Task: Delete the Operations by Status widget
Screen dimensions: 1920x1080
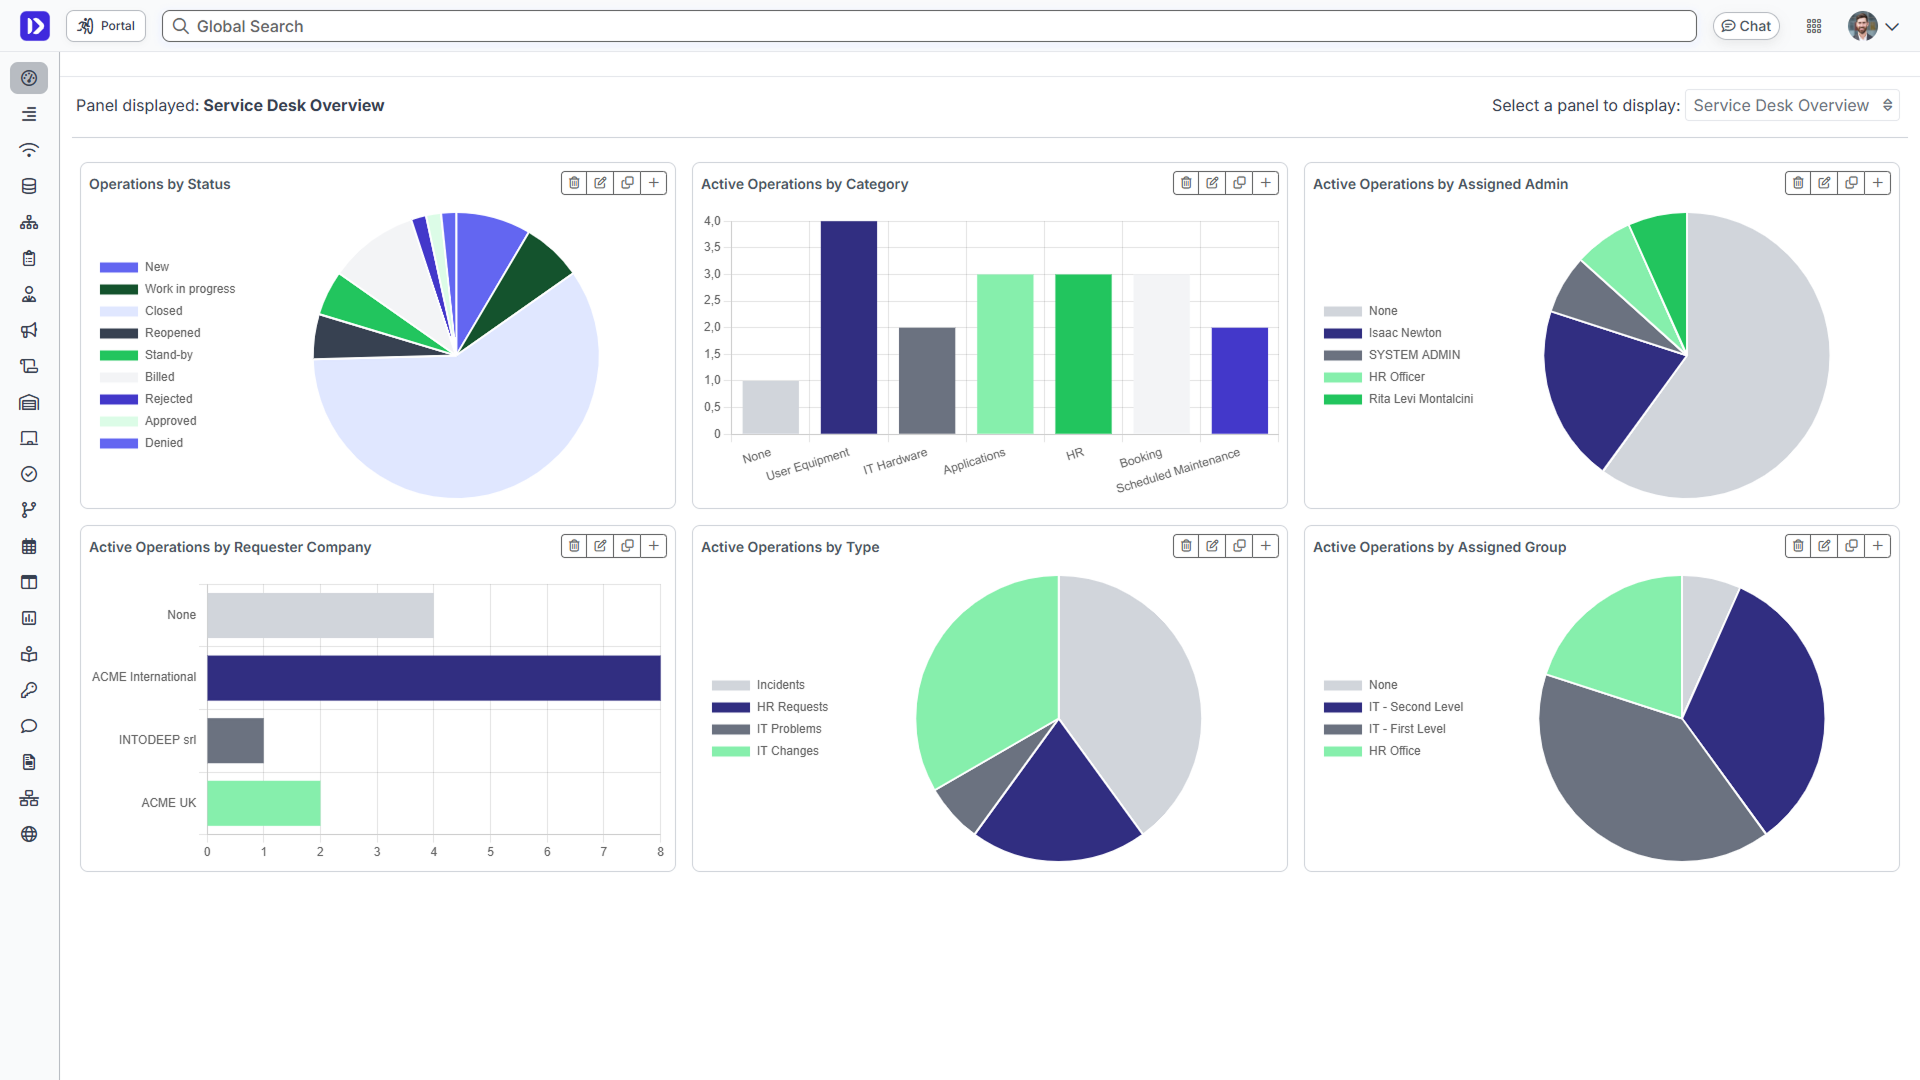Action: pyautogui.click(x=574, y=183)
